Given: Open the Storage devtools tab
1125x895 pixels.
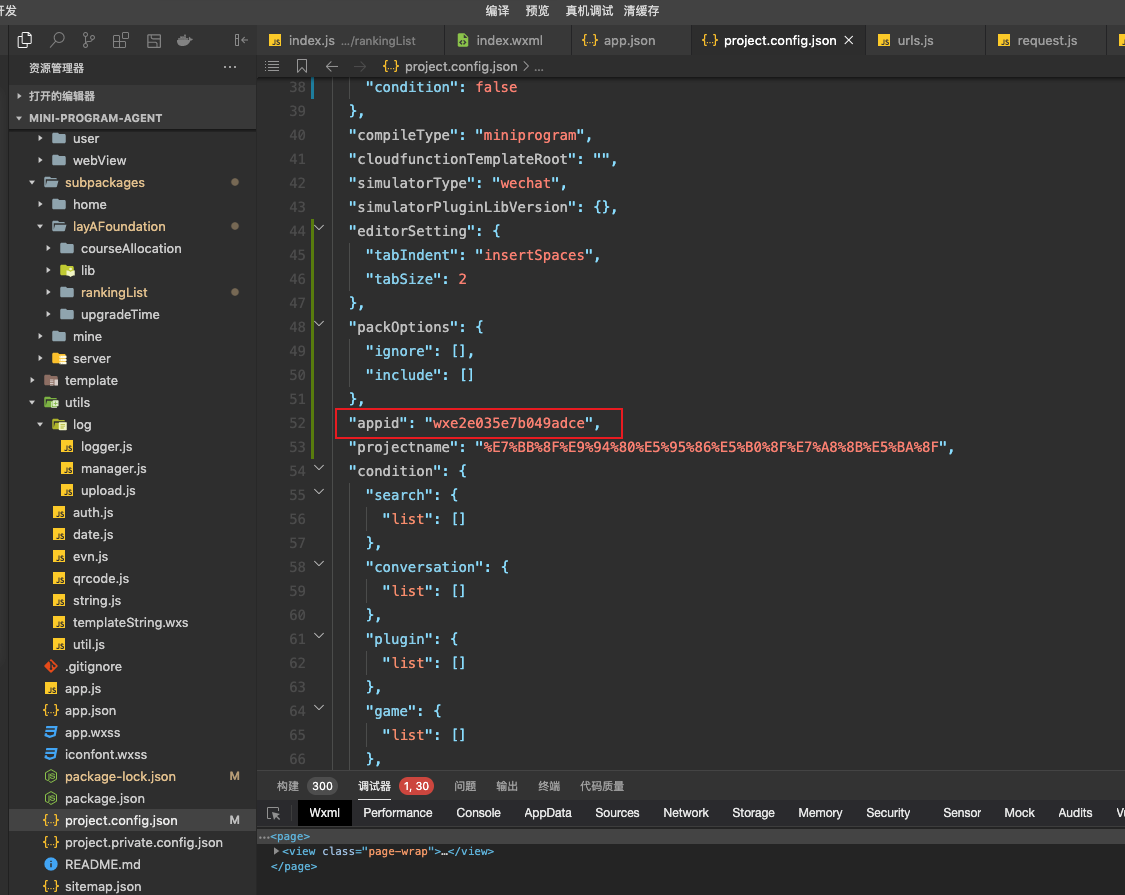Looking at the screenshot, I should click(753, 812).
